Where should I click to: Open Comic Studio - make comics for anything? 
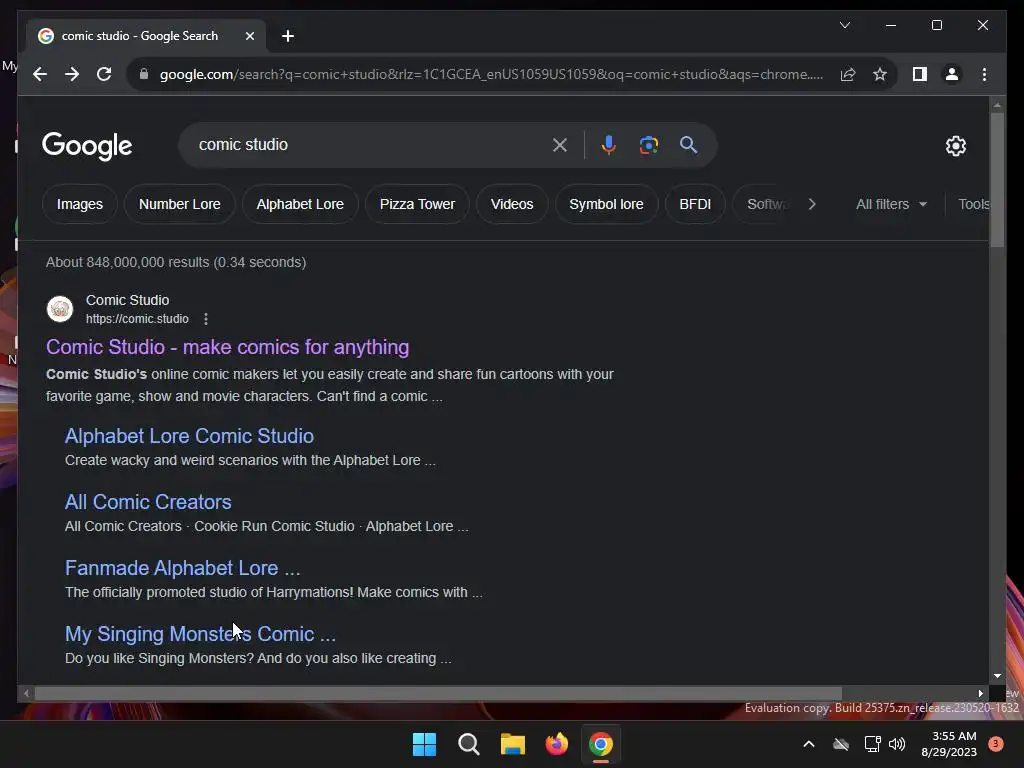click(x=227, y=347)
